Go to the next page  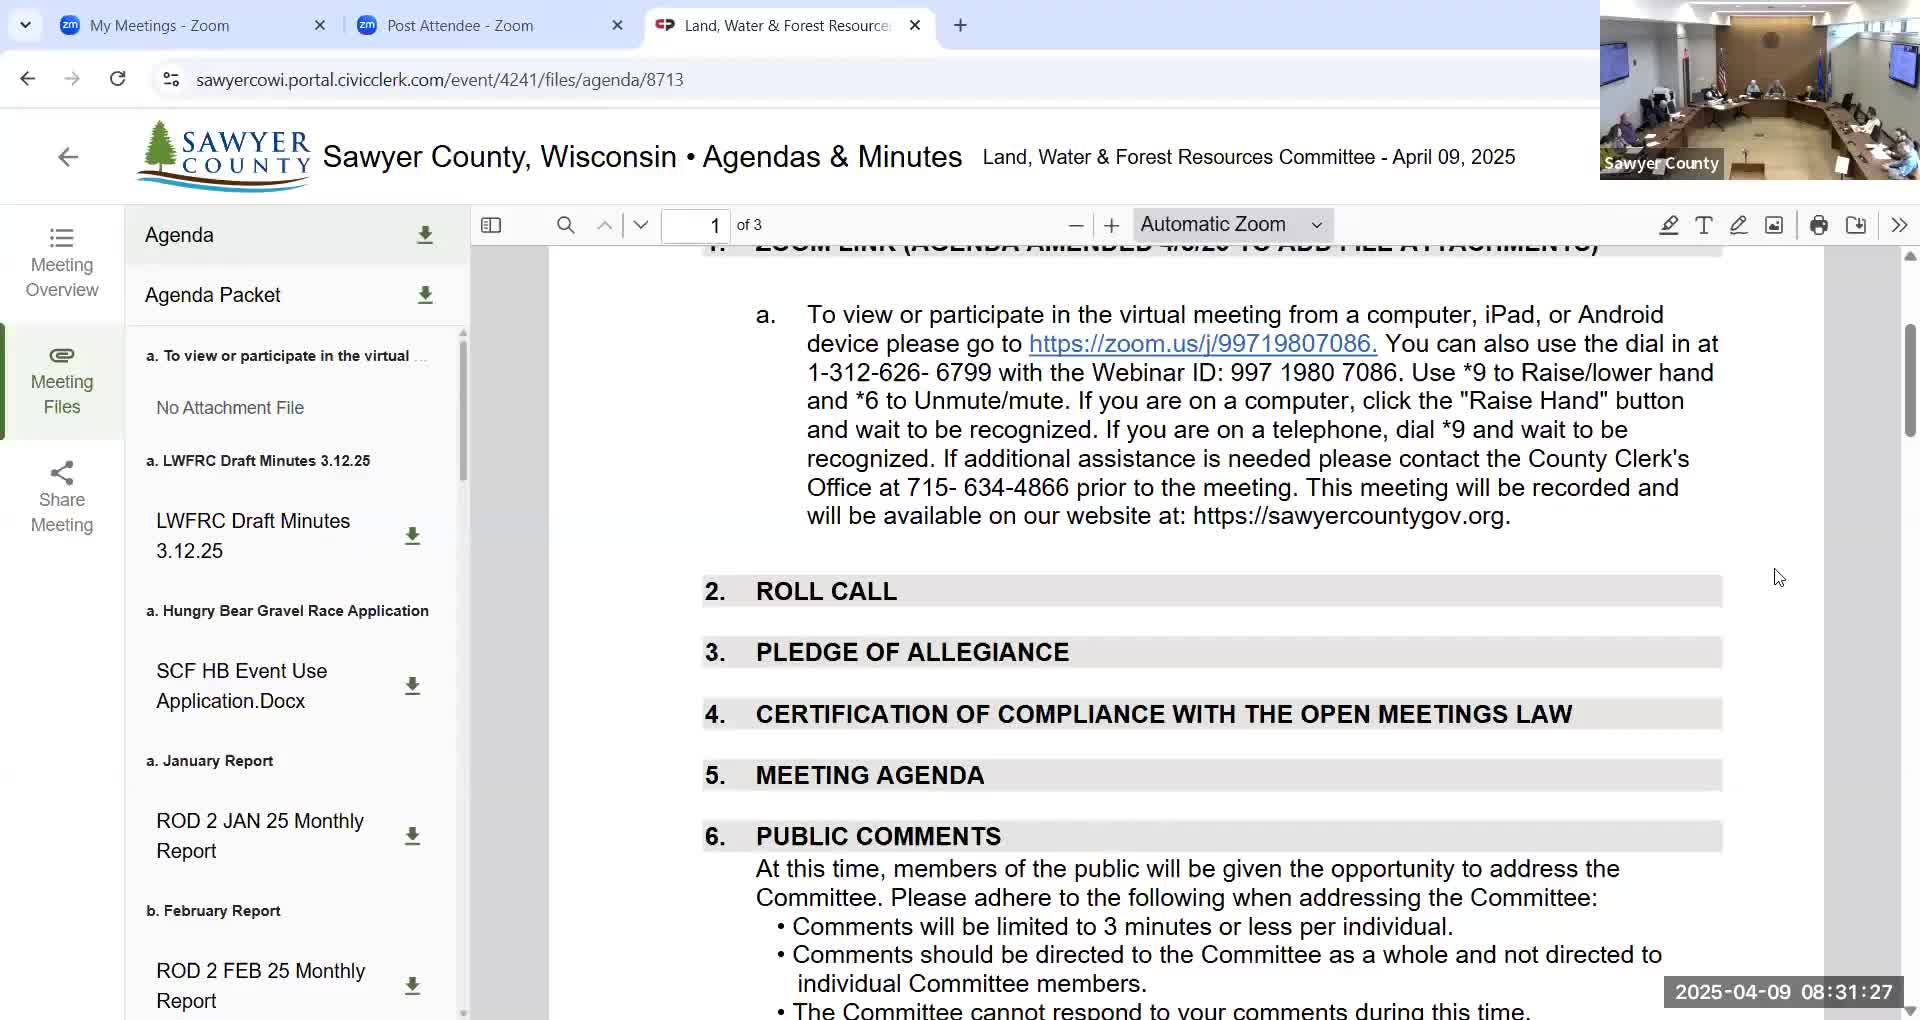click(640, 225)
